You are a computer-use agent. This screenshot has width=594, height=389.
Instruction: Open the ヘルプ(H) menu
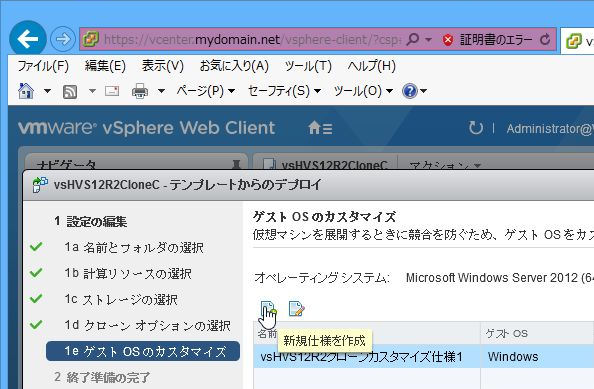(x=372, y=66)
